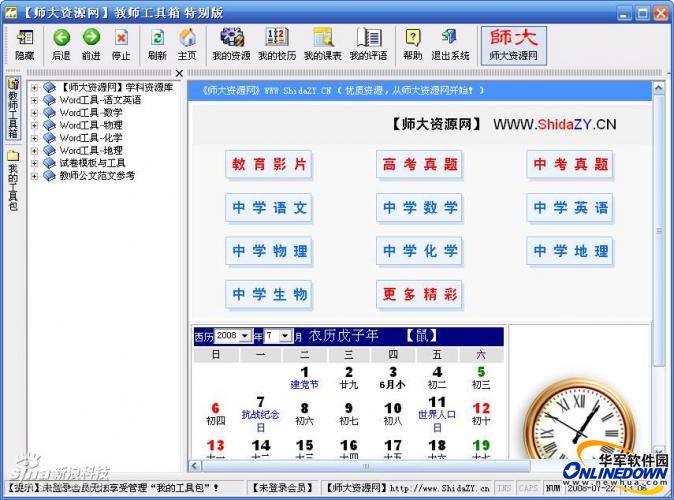Viewport: 674px width, 500px height.
Task: Go forward with the 前进 arrow
Action: click(x=91, y=45)
